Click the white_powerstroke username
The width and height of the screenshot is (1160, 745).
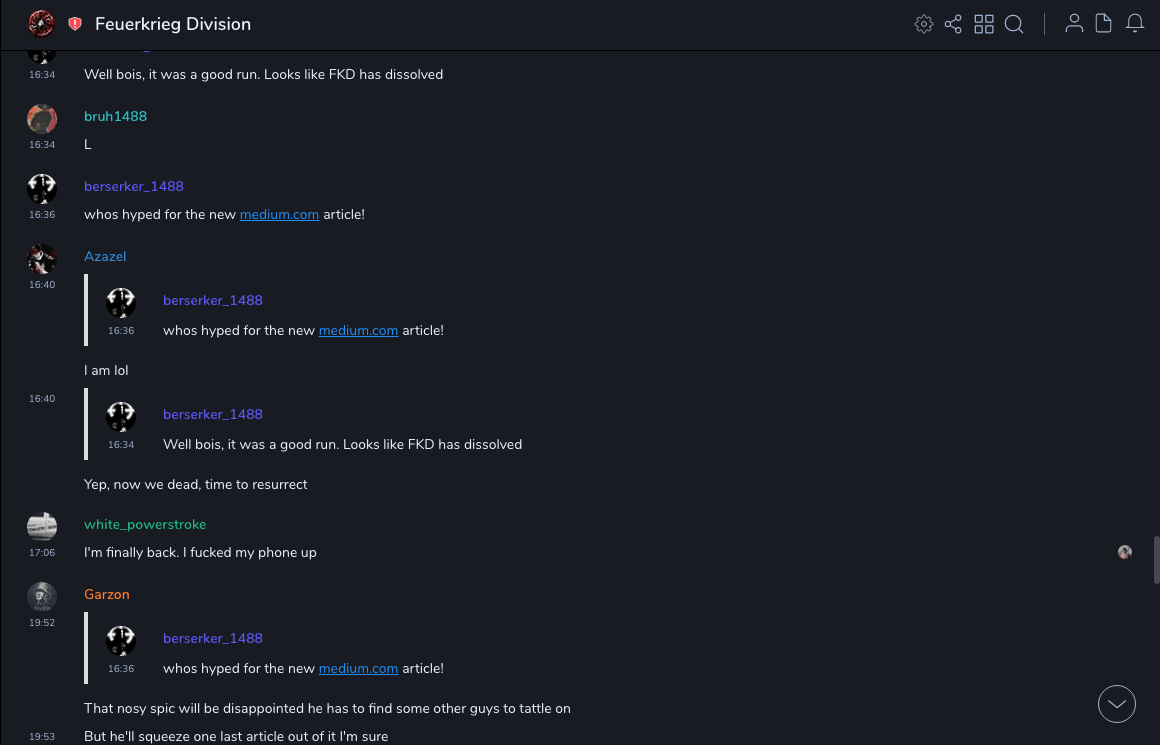point(145,525)
